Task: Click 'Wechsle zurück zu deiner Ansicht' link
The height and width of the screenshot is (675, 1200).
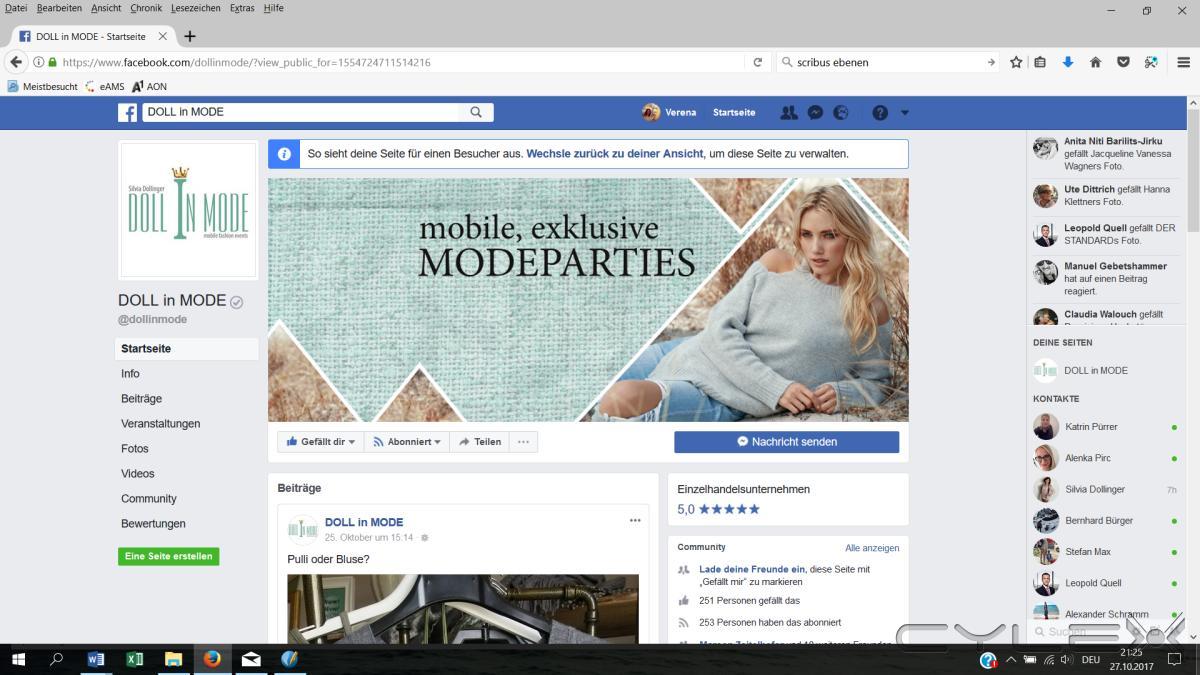Action: pos(615,154)
